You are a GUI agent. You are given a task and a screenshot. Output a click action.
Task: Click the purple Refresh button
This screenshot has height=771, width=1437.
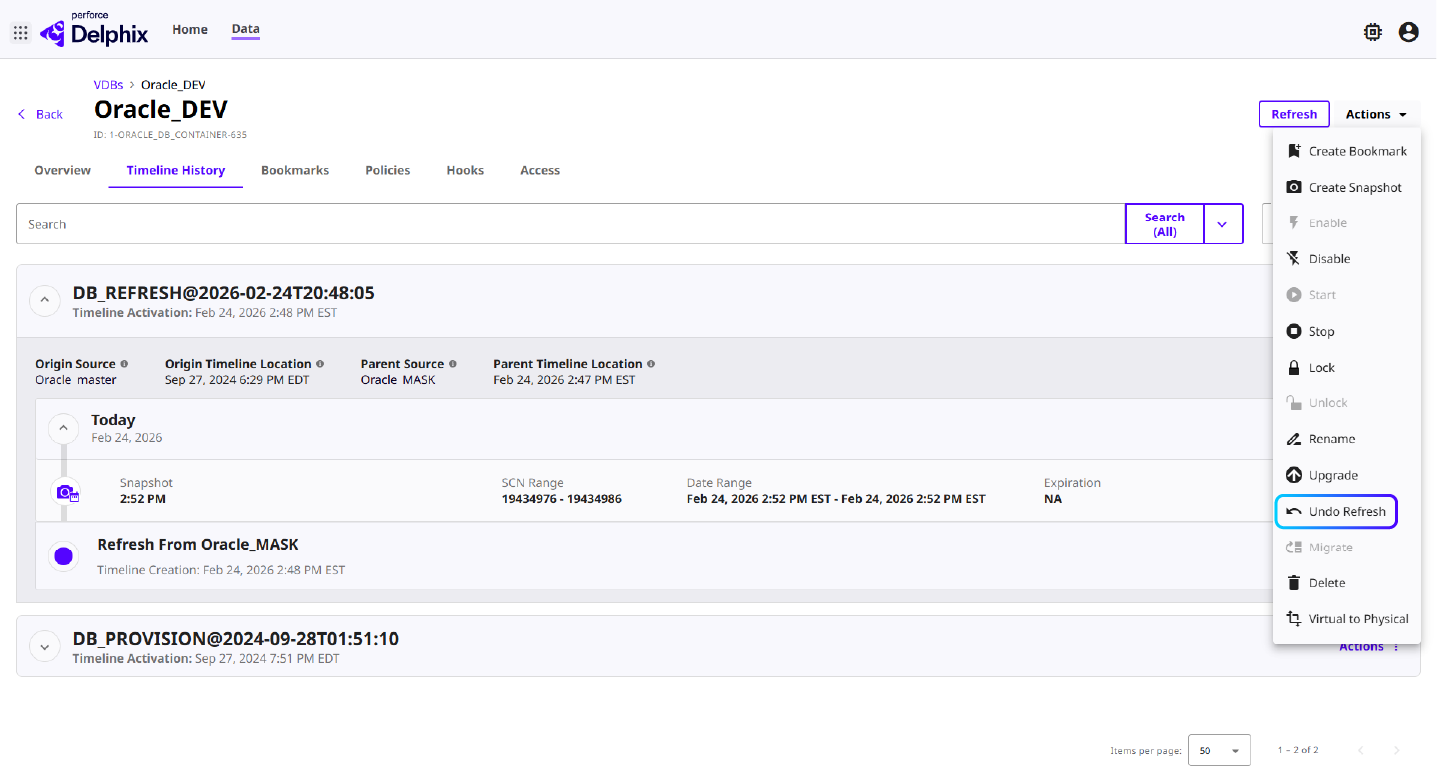click(1294, 114)
